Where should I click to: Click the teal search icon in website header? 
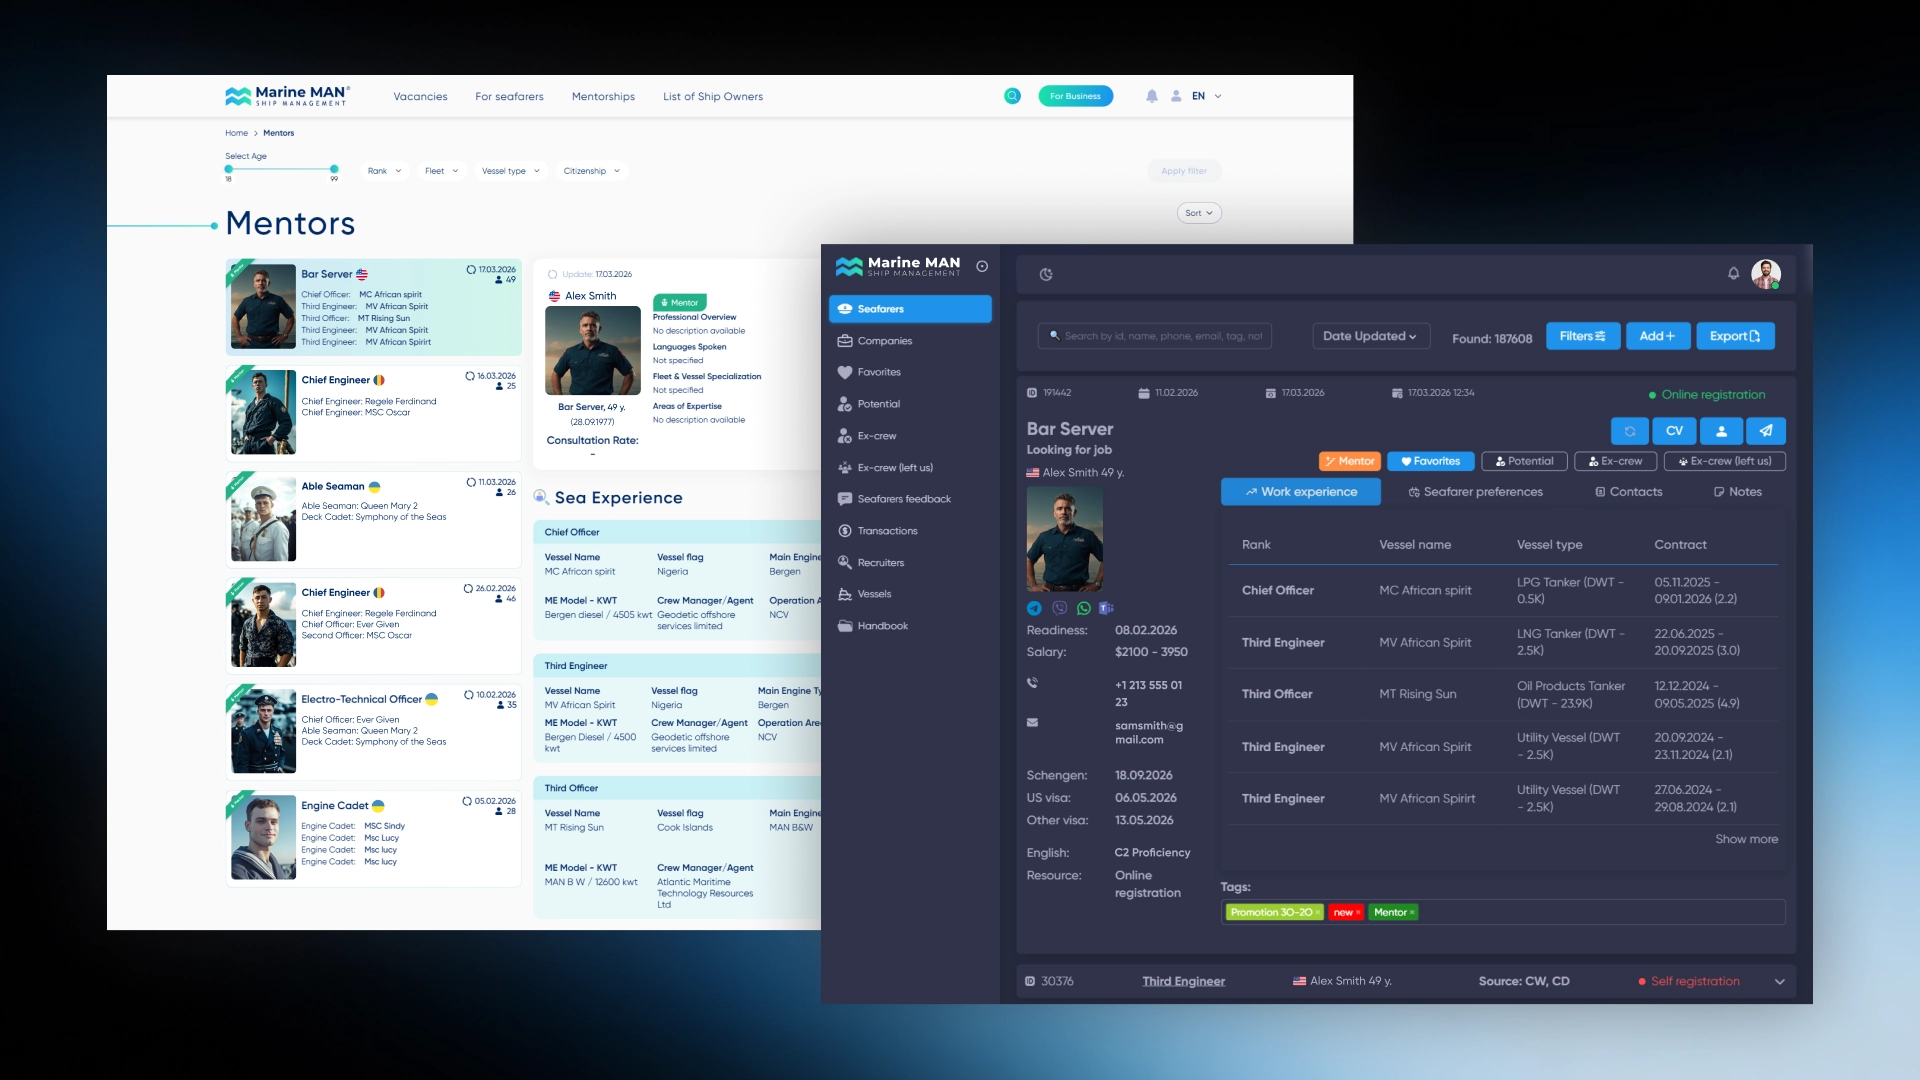tap(1012, 96)
